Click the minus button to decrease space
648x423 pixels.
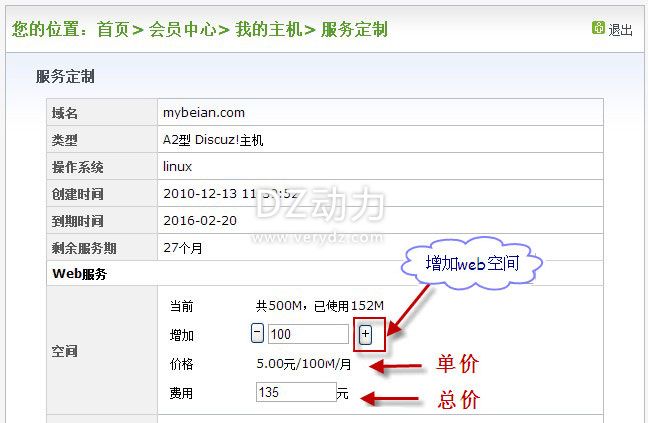[x=257, y=335]
